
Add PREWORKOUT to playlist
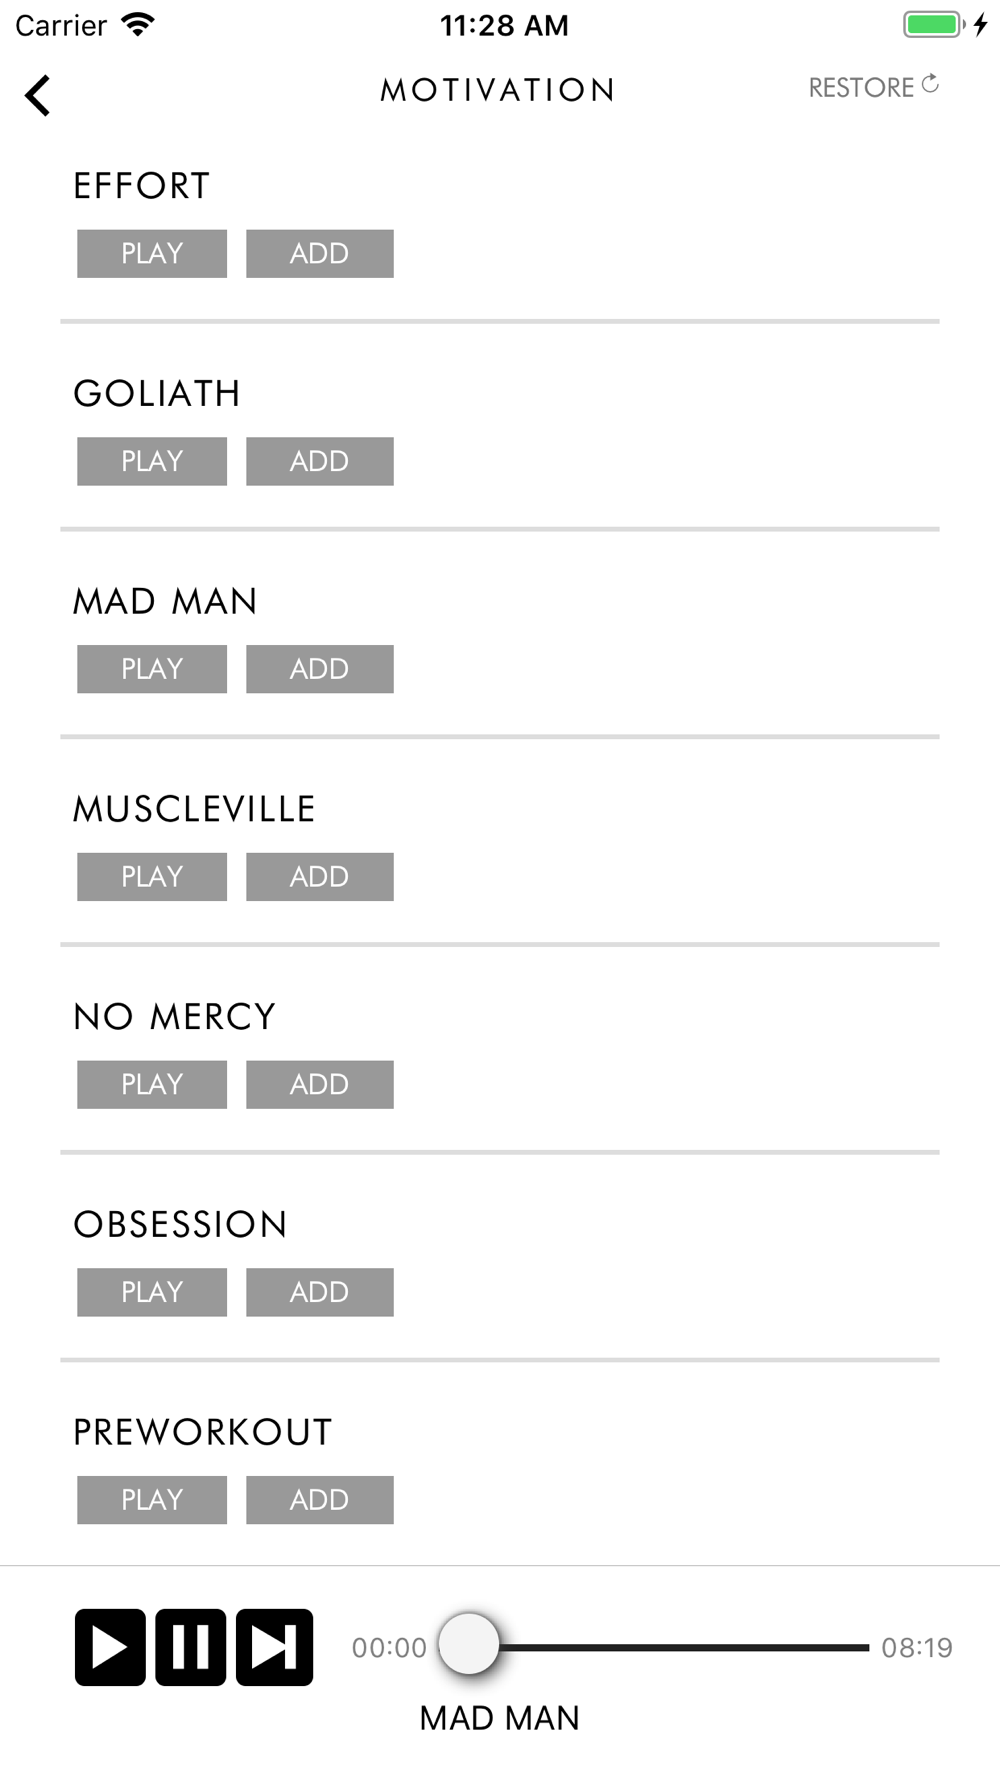tap(320, 1500)
